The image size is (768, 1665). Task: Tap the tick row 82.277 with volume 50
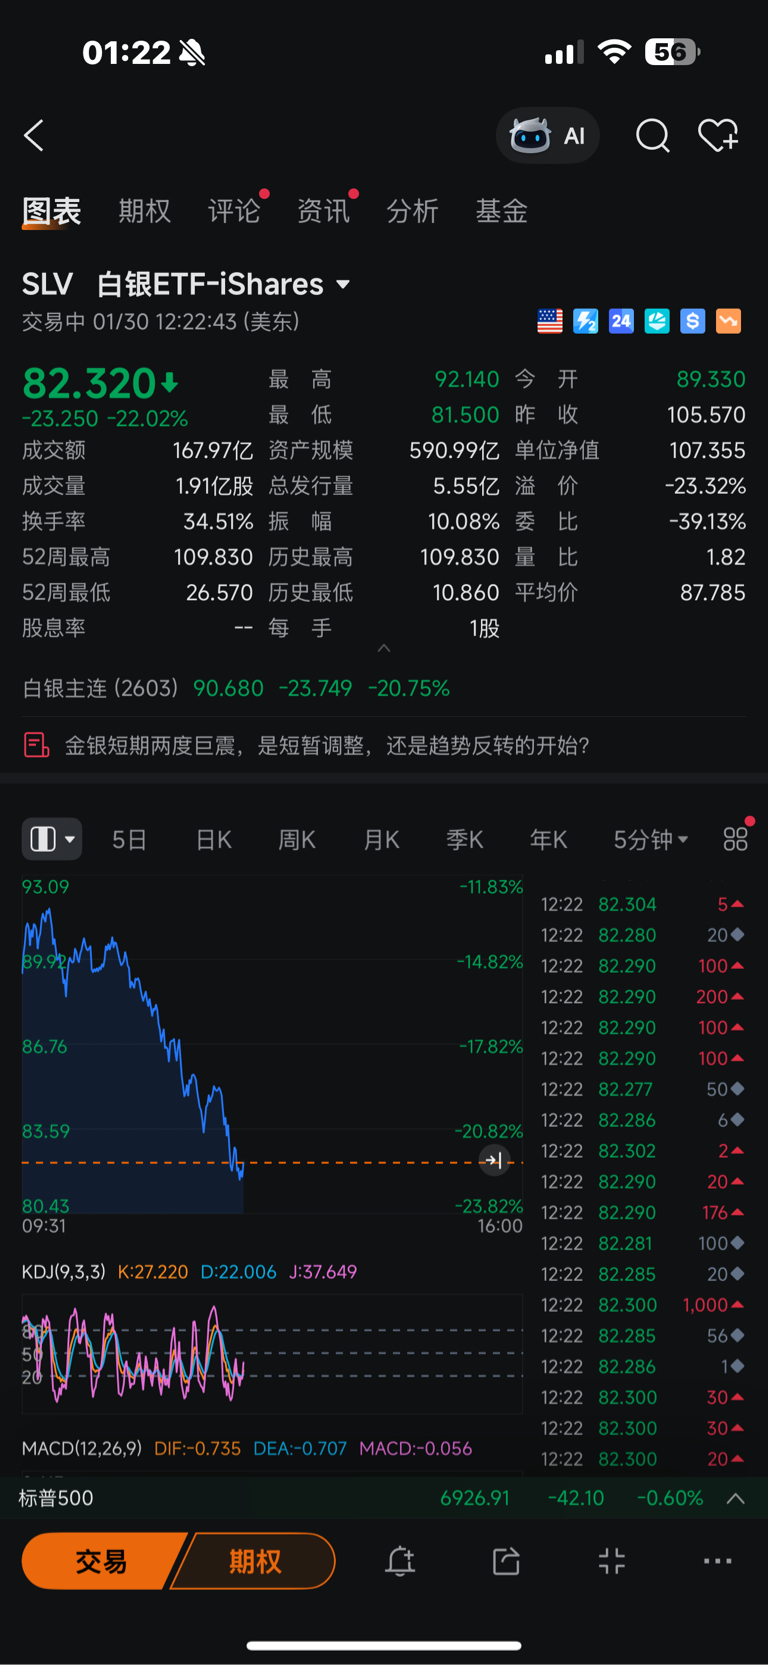coord(642,1089)
